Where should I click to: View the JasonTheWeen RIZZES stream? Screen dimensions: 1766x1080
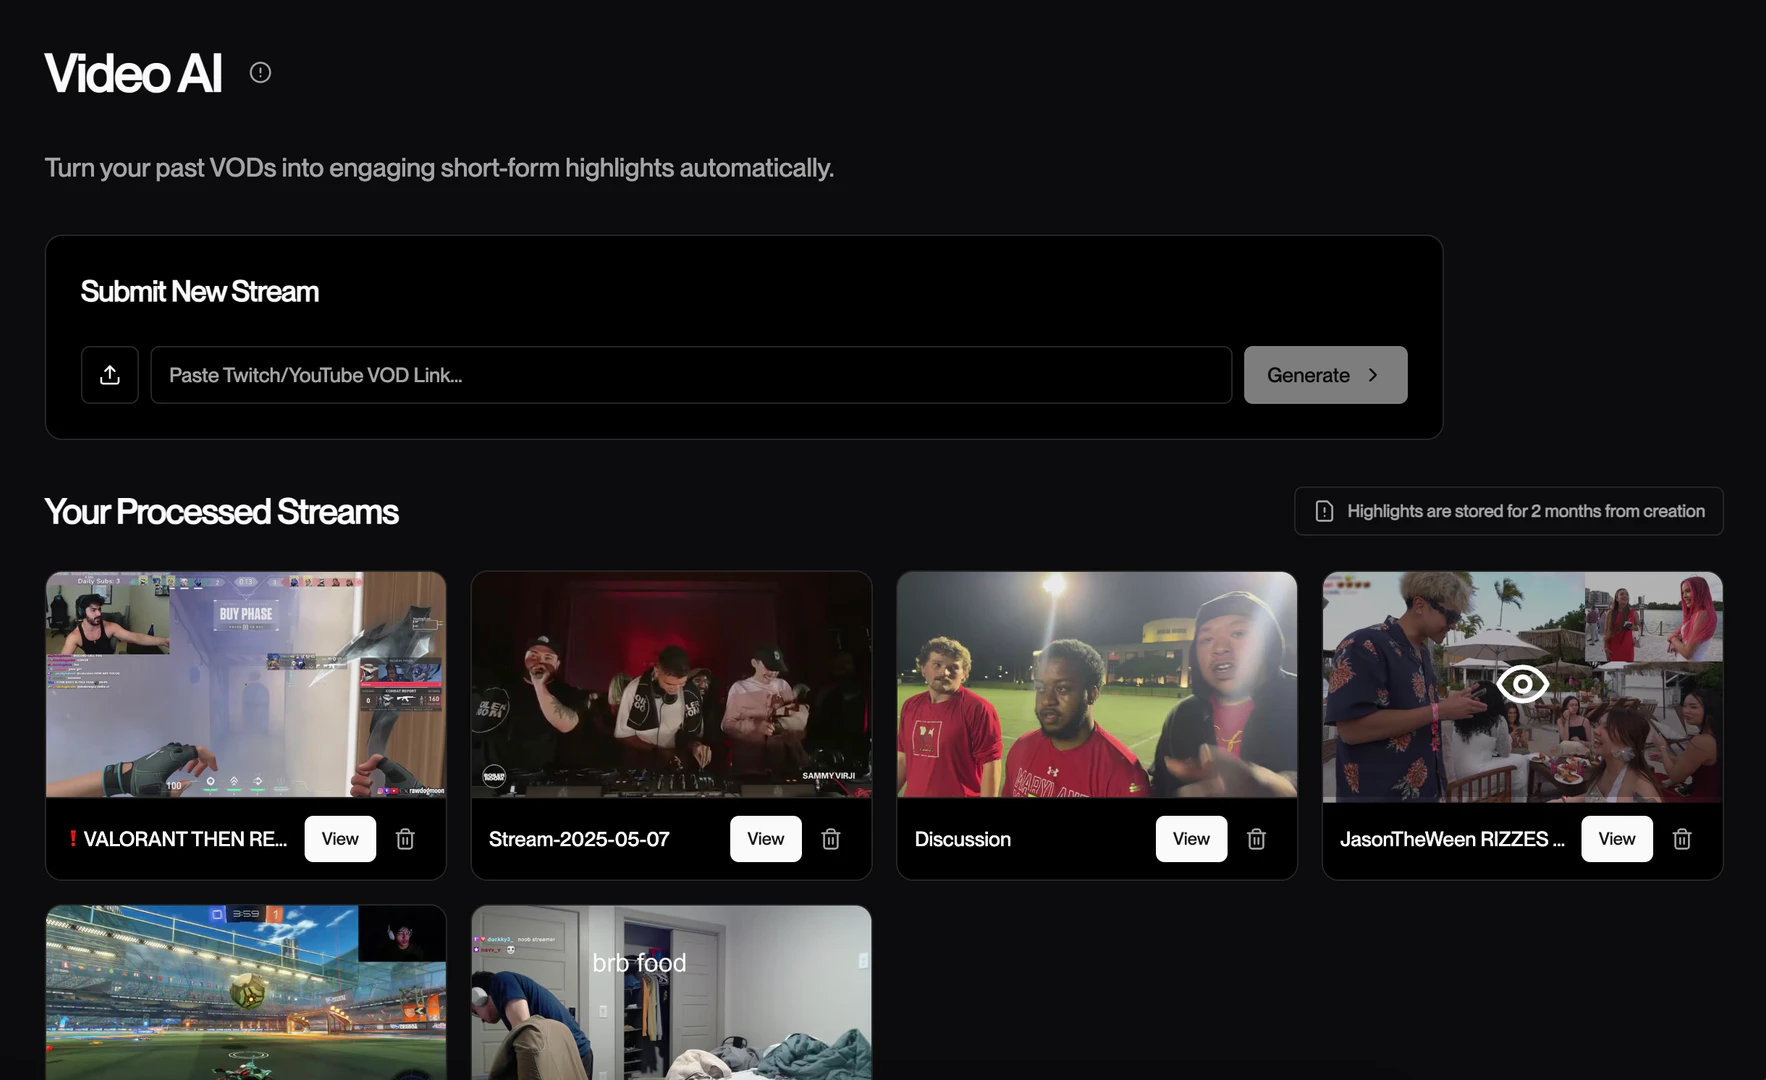point(1616,839)
